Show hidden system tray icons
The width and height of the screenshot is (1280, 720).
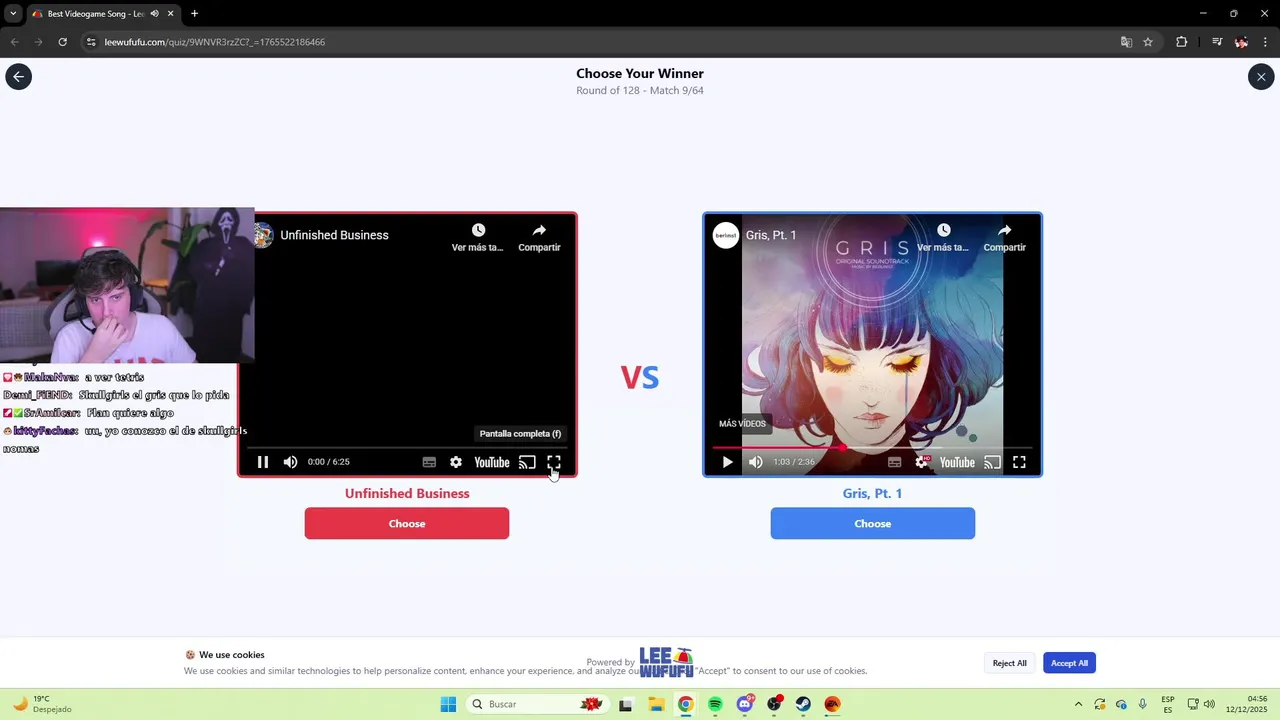[x=1078, y=704]
